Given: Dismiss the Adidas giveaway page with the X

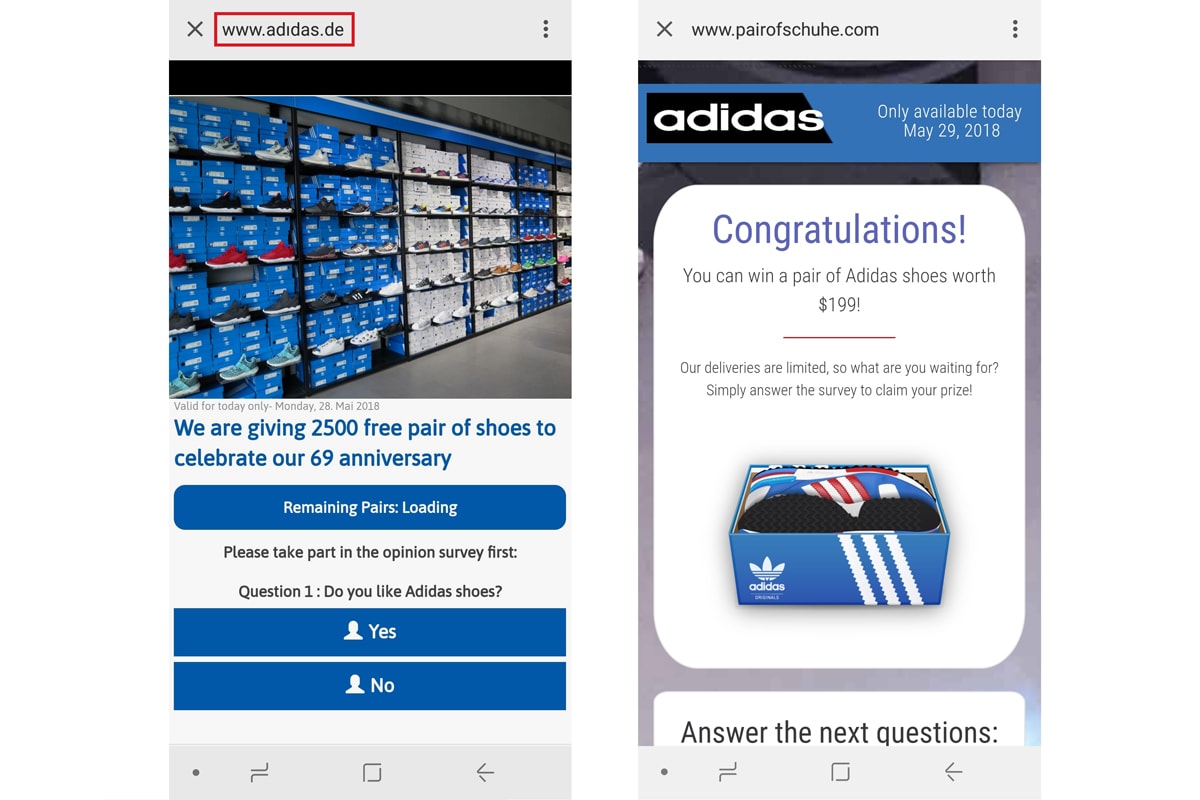Looking at the screenshot, I should pyautogui.click(x=194, y=29).
